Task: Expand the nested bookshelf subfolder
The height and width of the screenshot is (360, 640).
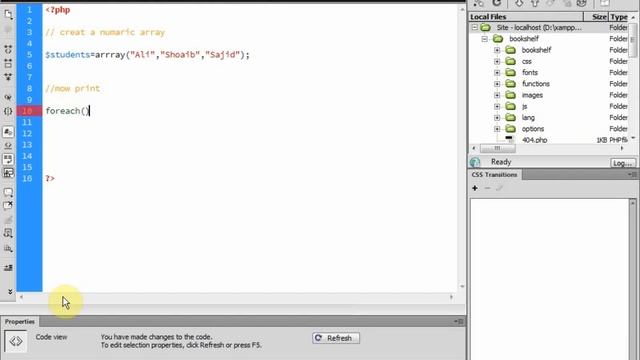Action: coord(497,50)
